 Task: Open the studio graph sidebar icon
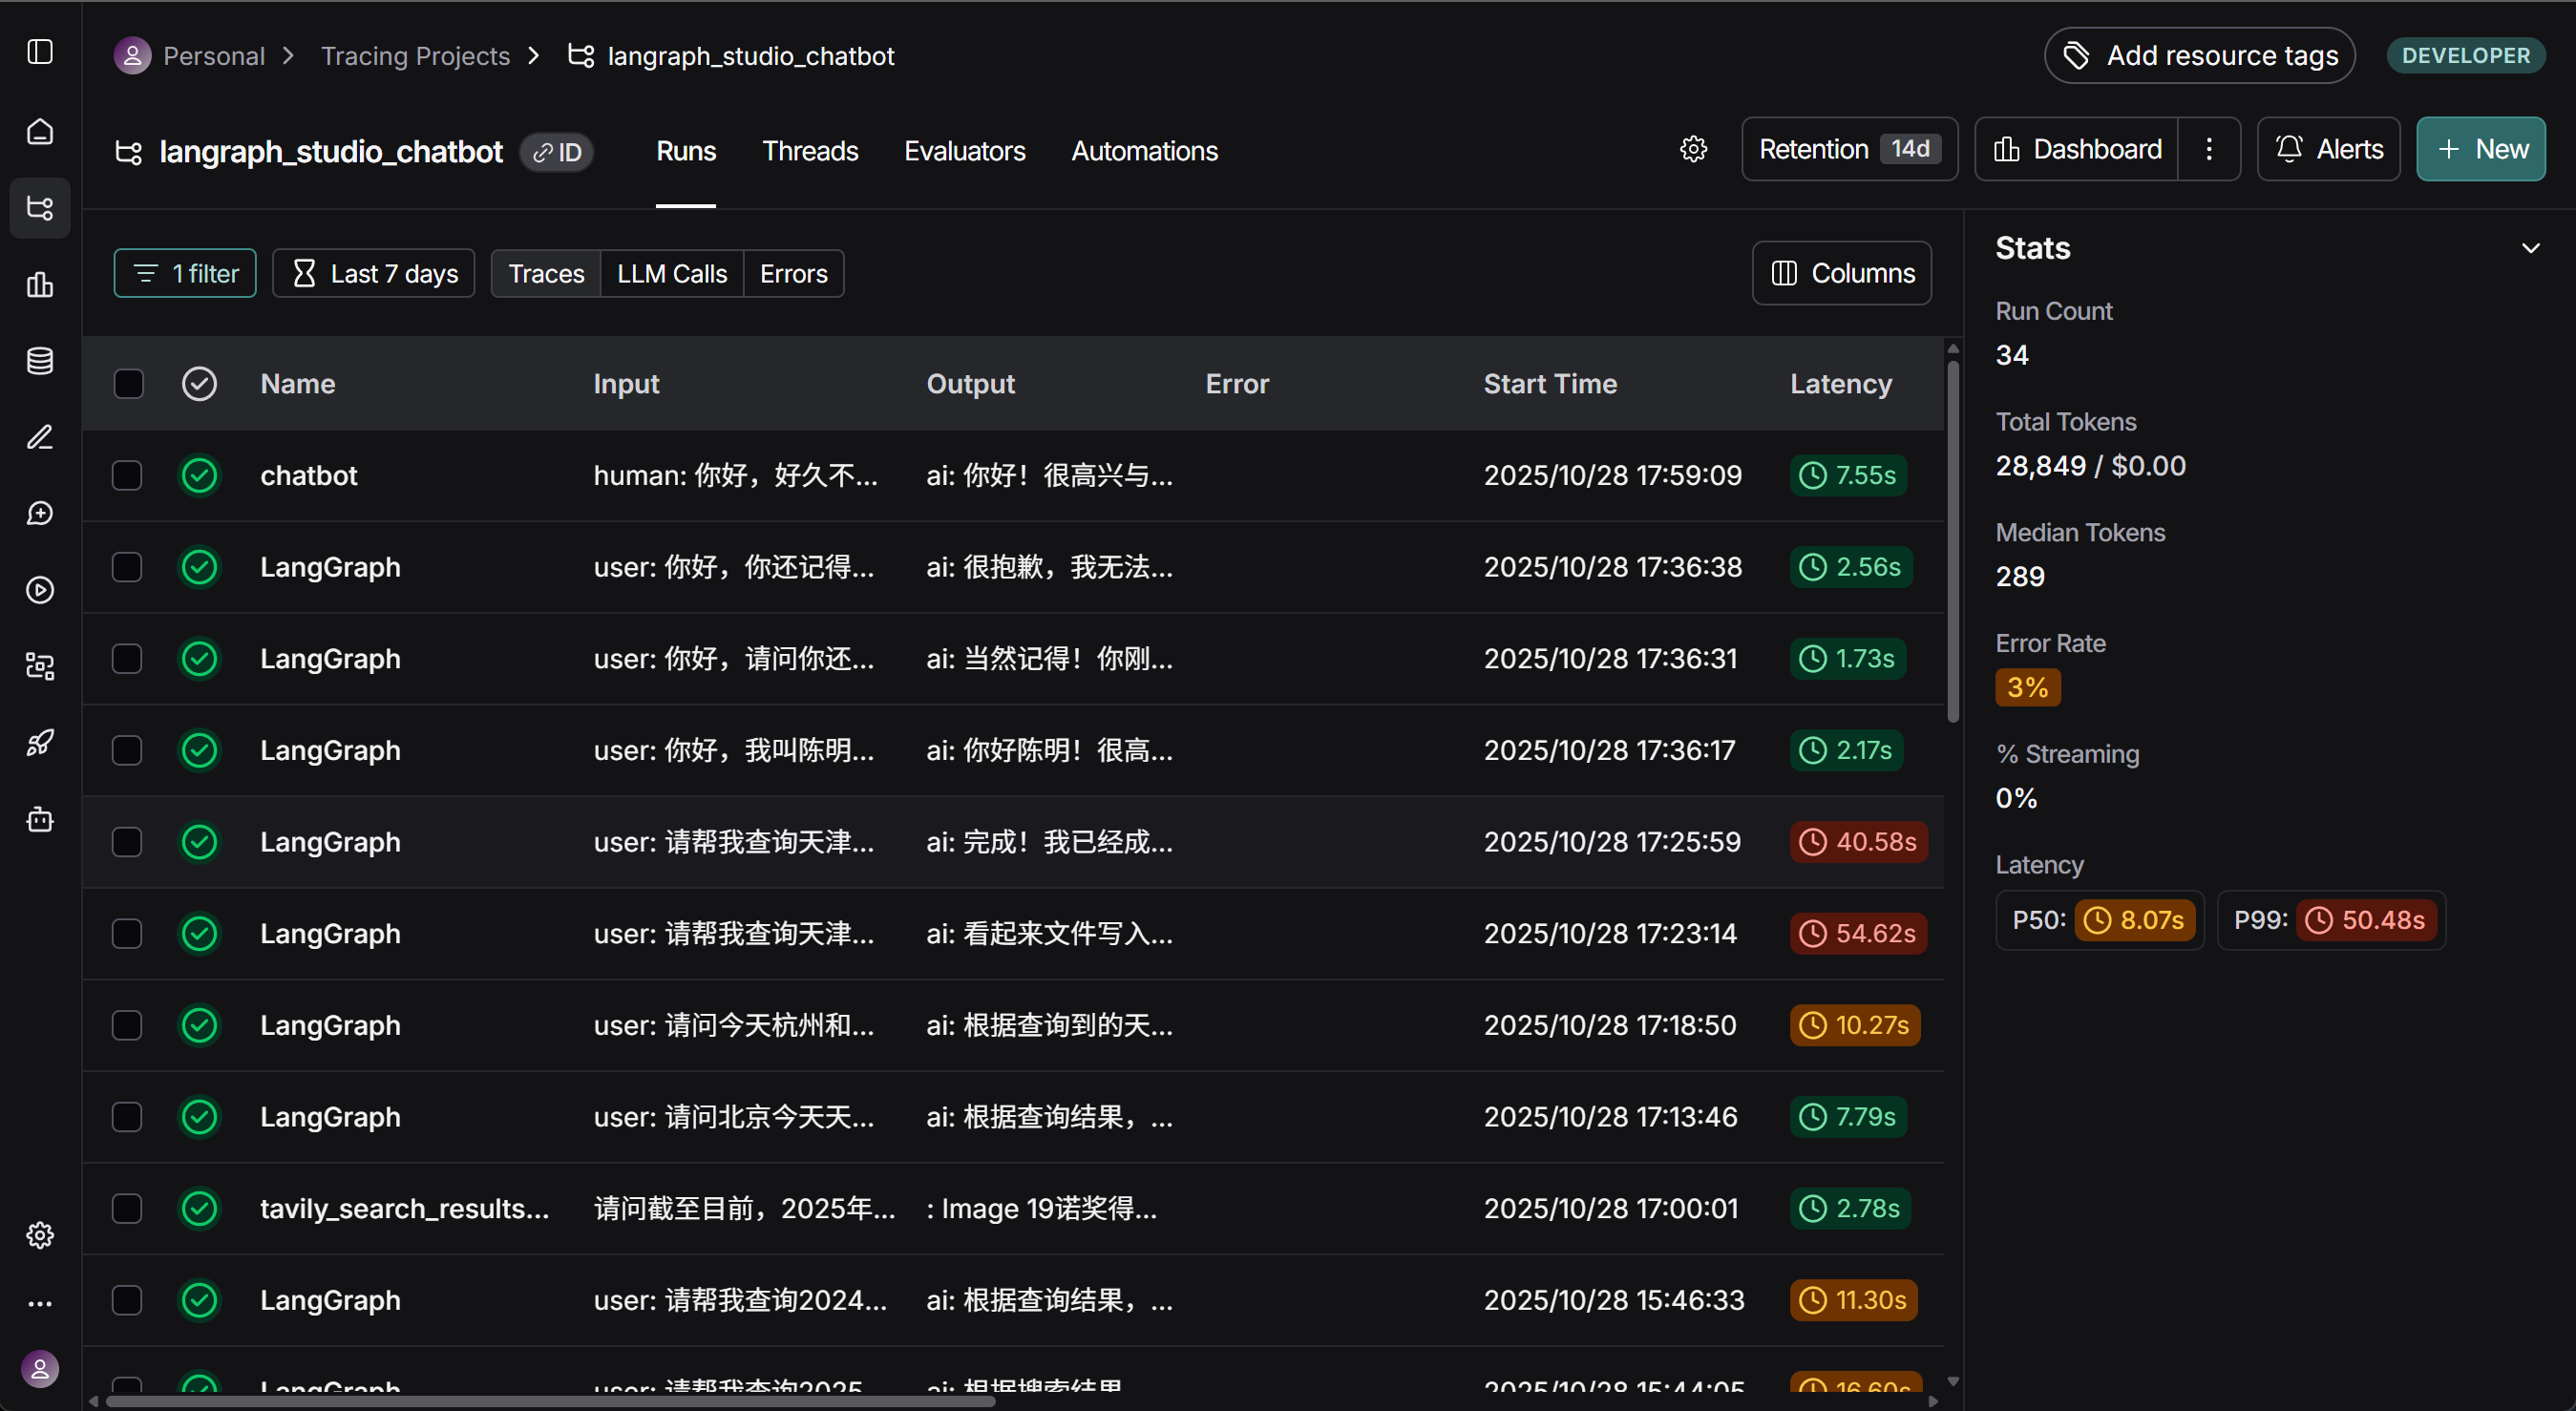click(x=40, y=666)
